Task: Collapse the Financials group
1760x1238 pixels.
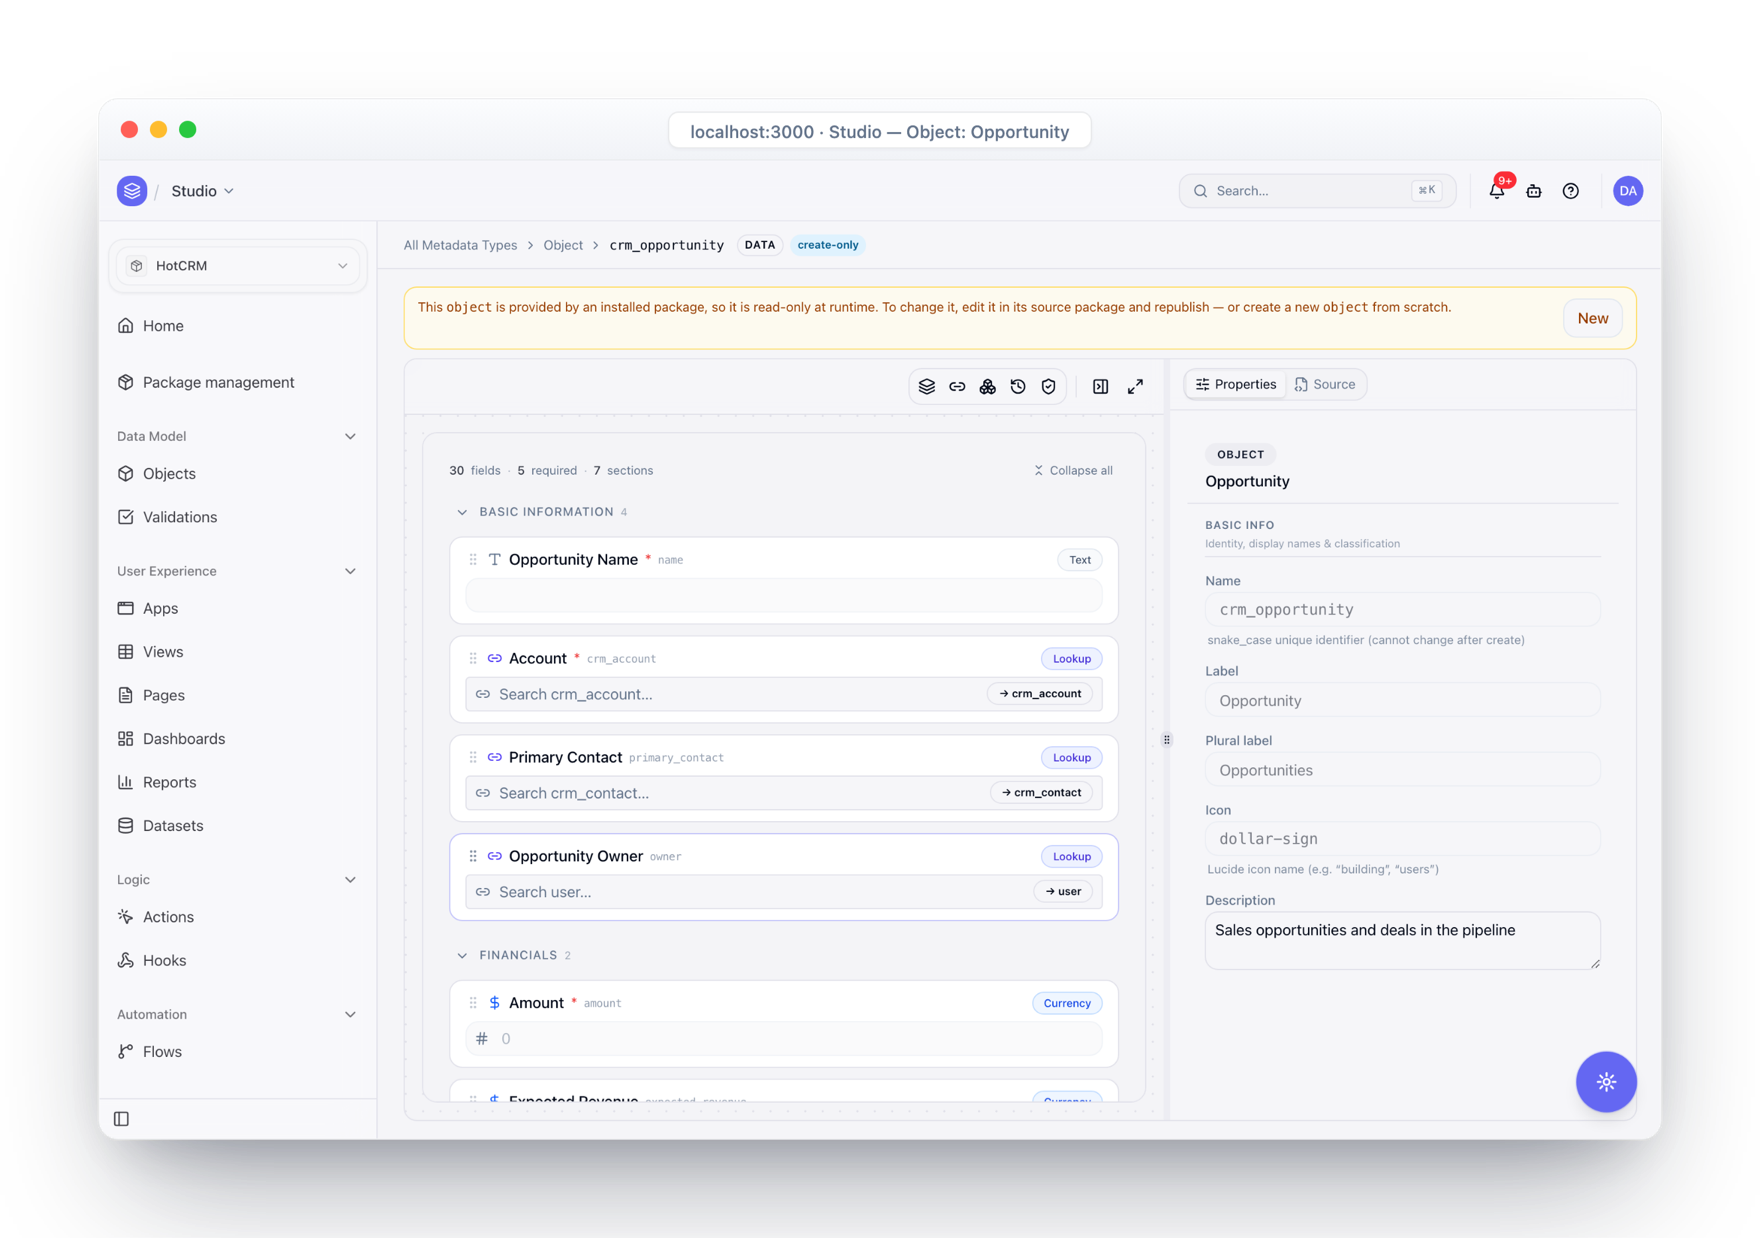Action: (x=462, y=956)
